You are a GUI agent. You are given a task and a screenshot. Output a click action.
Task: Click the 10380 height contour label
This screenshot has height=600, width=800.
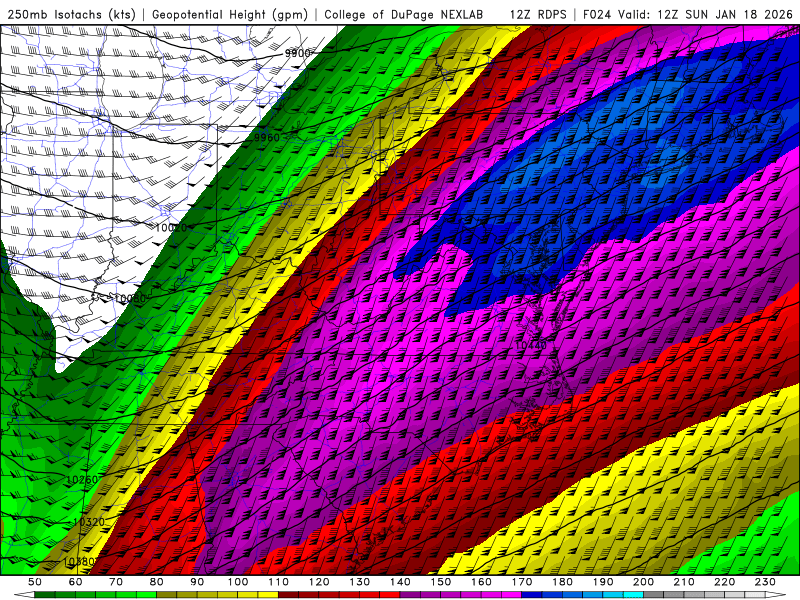pyautogui.click(x=79, y=562)
